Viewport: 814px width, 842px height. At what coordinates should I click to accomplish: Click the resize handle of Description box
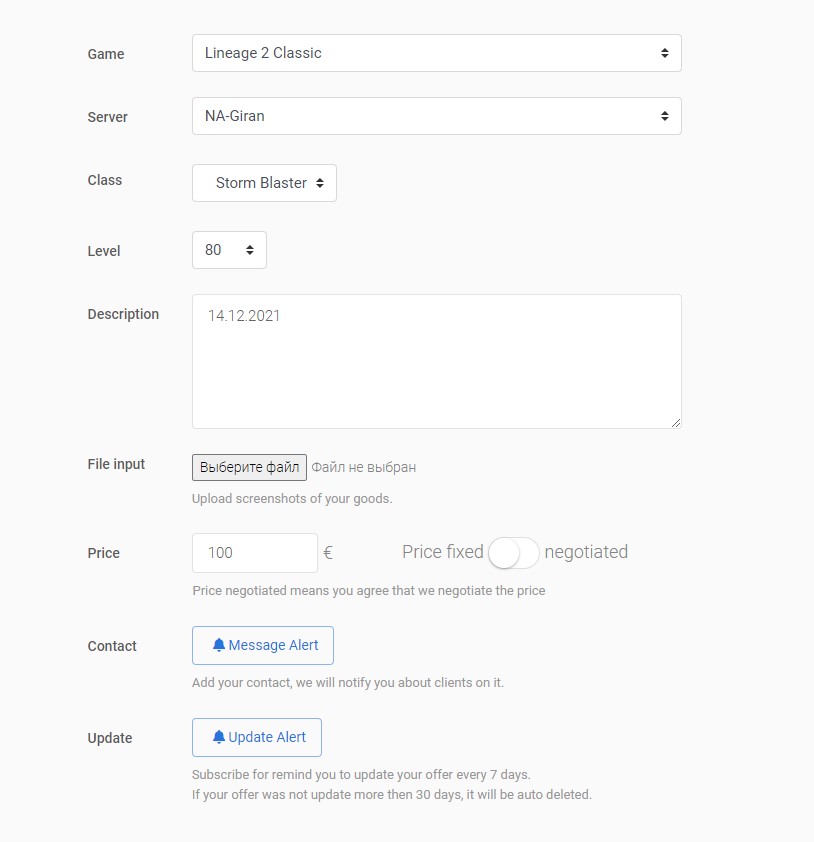pos(675,422)
